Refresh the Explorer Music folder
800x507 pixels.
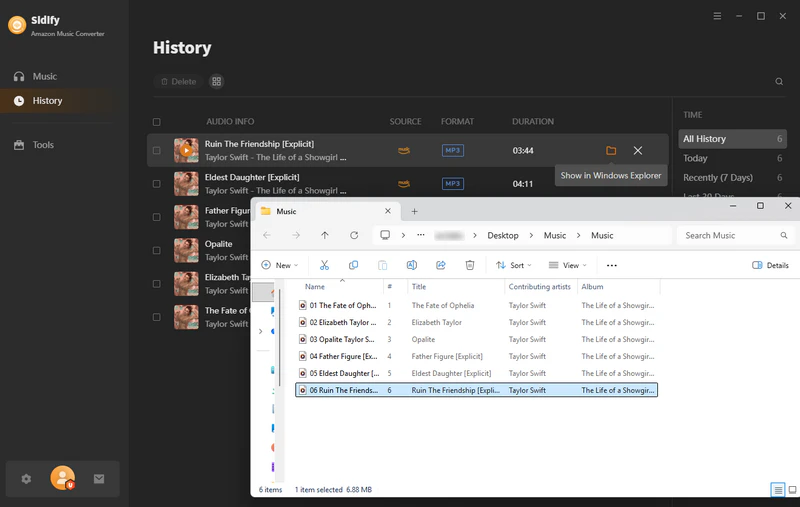354,235
